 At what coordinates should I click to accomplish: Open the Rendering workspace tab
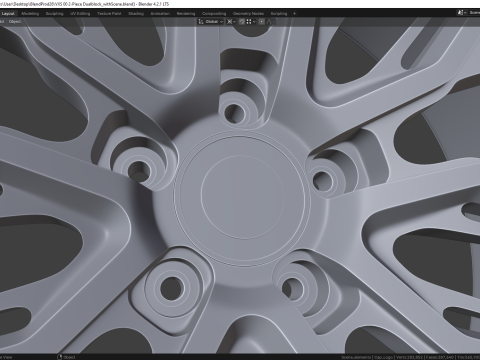[186, 14]
